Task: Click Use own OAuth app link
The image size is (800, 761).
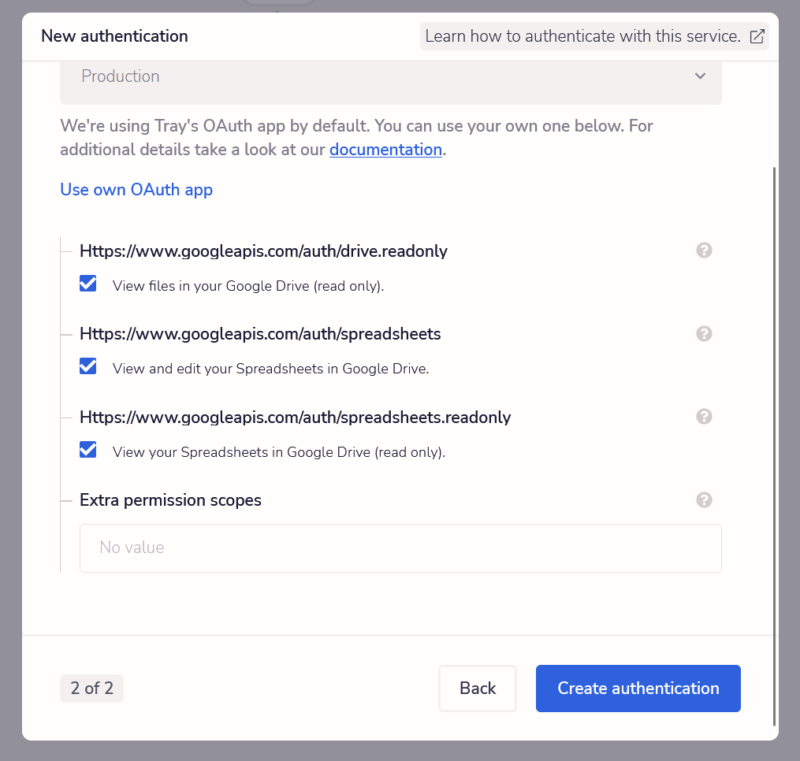Action: [136, 189]
